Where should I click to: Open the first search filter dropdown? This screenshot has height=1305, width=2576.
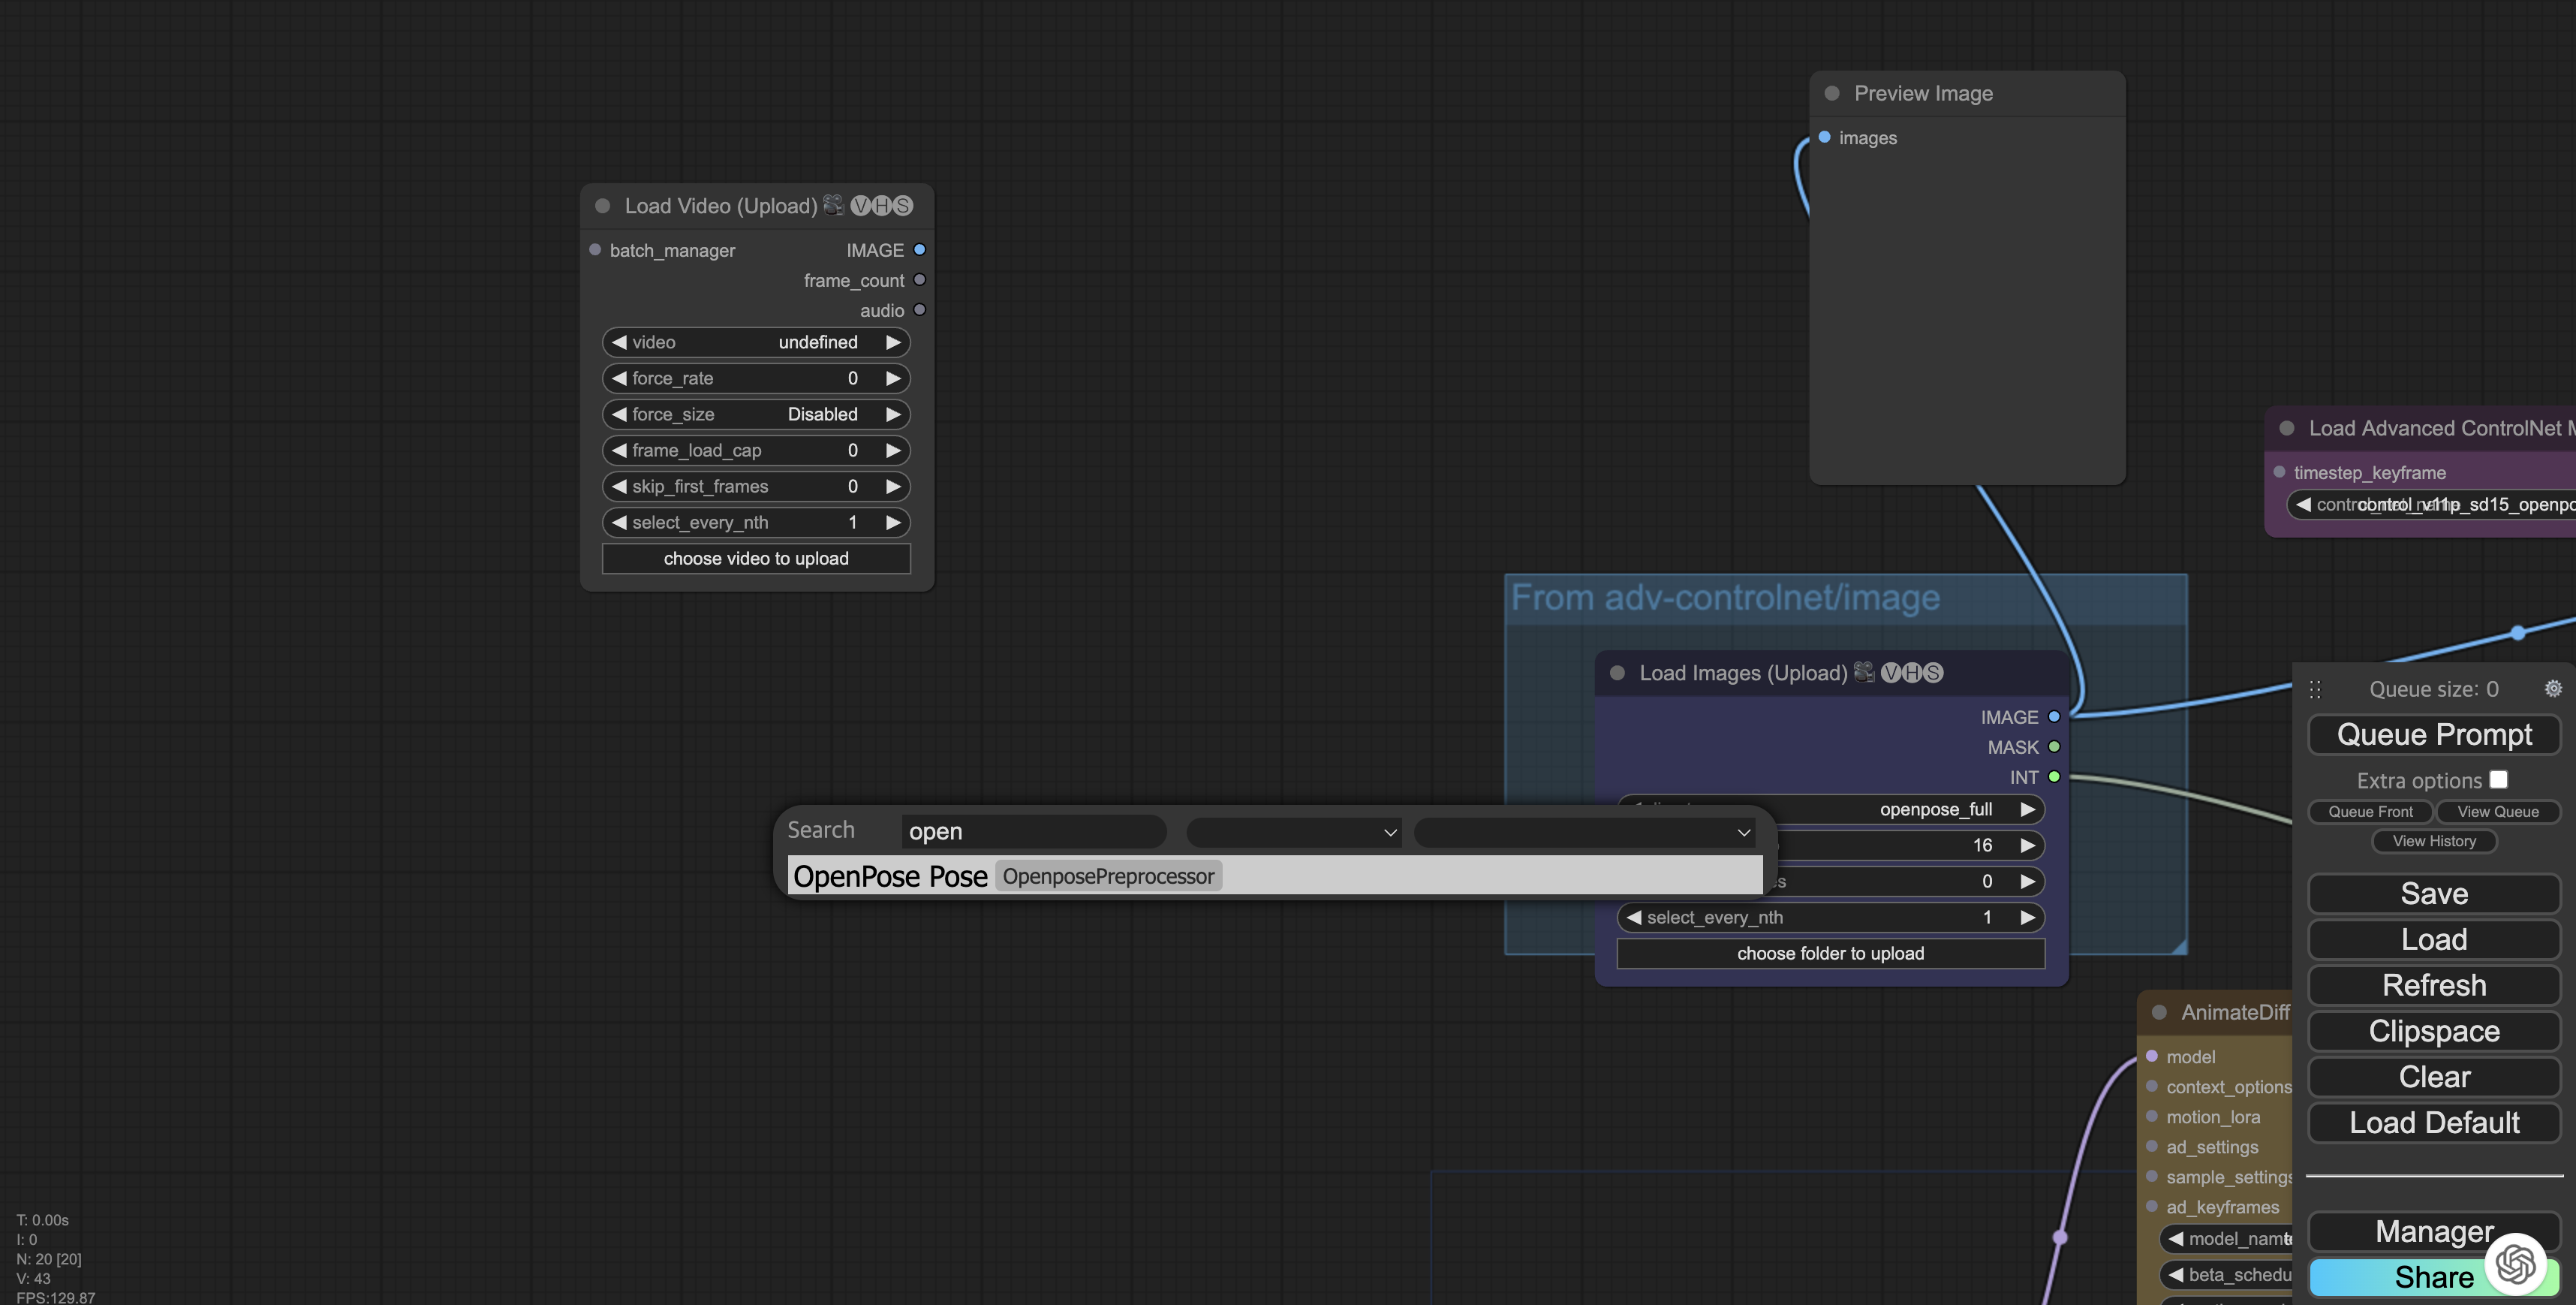1293,832
